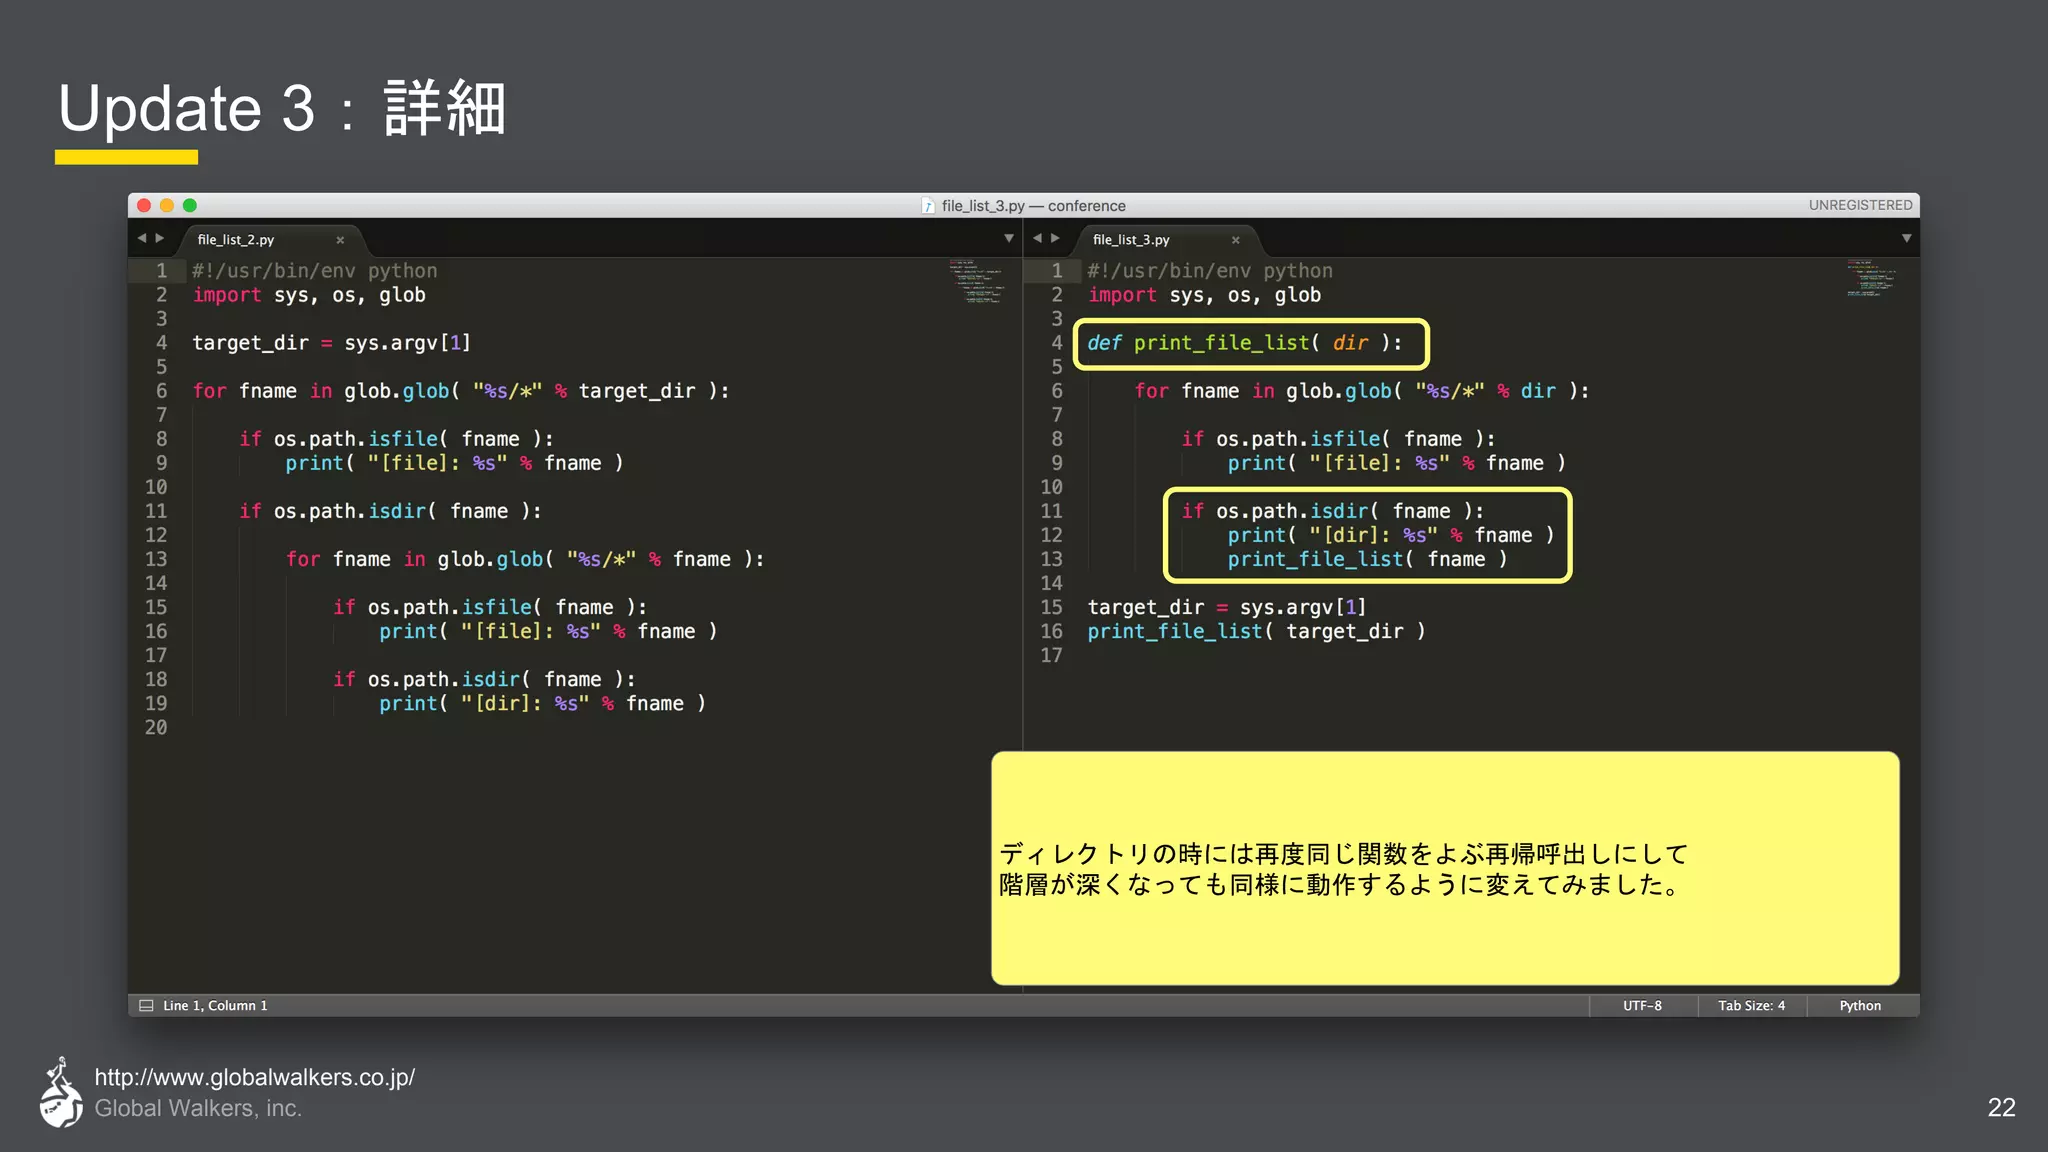
Task: Click right pane's forward tab arrow
Action: point(1055,238)
